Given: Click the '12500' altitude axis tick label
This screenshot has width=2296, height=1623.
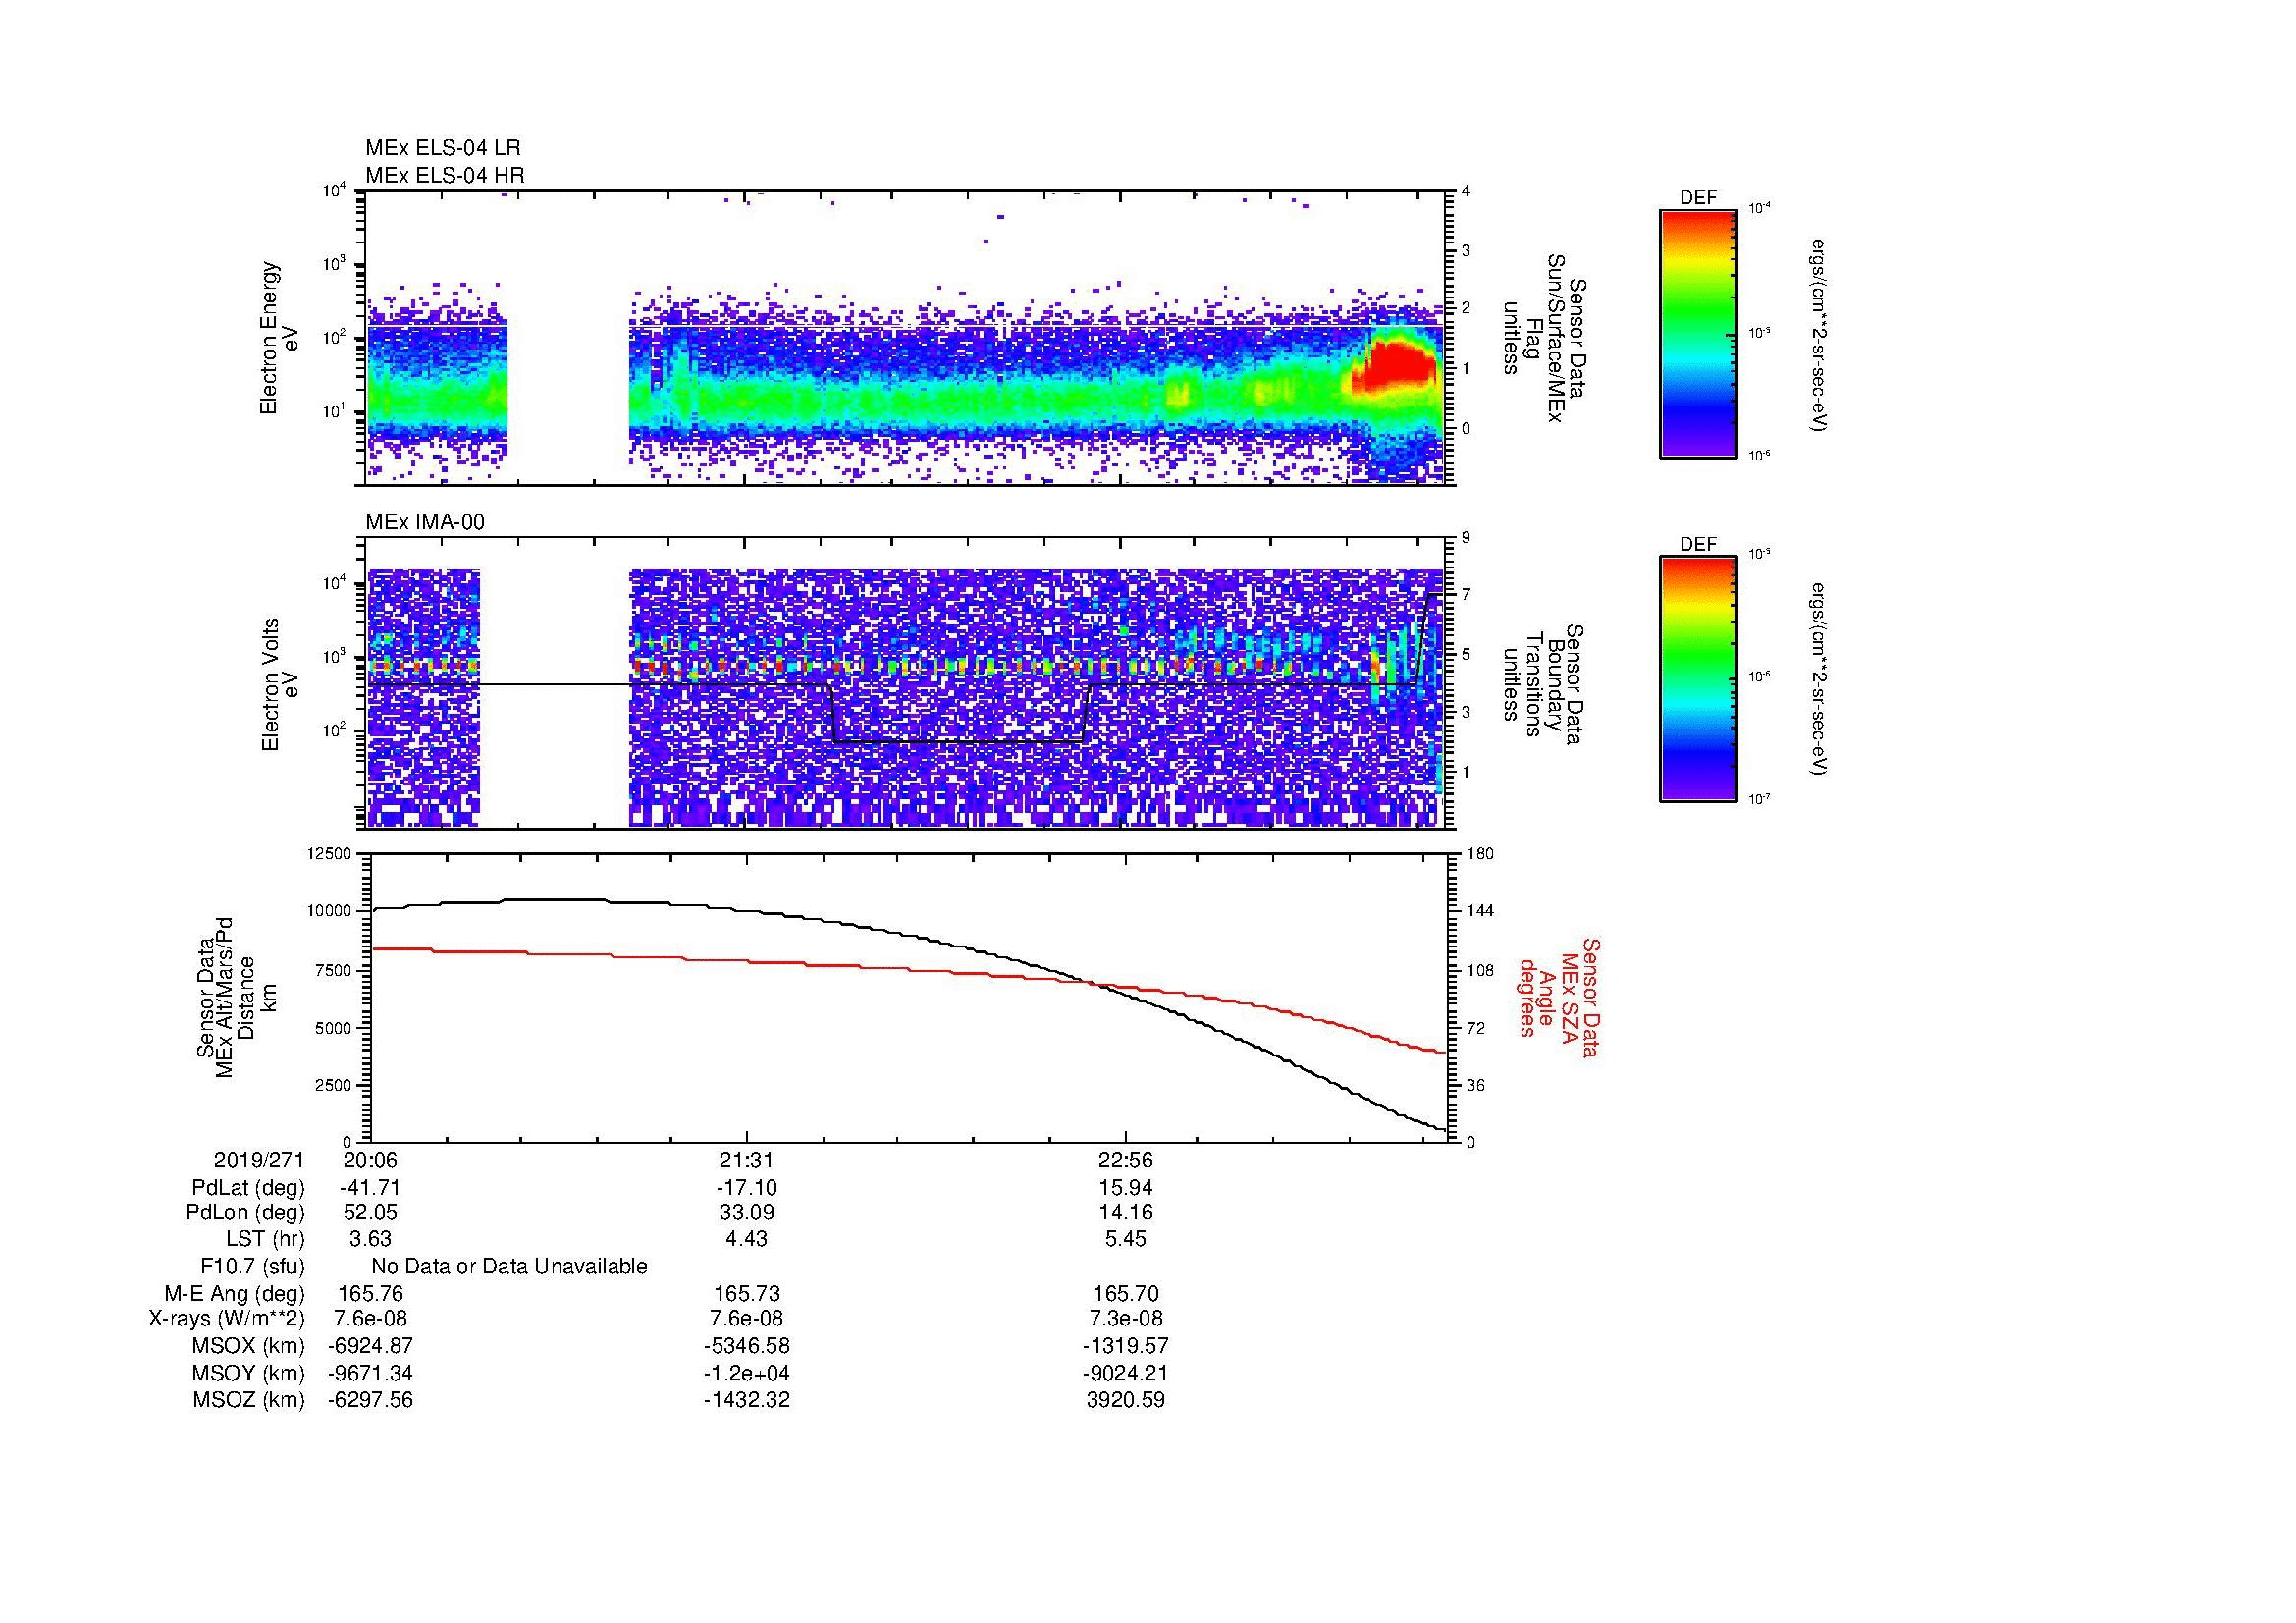Looking at the screenshot, I should pyautogui.click(x=331, y=854).
